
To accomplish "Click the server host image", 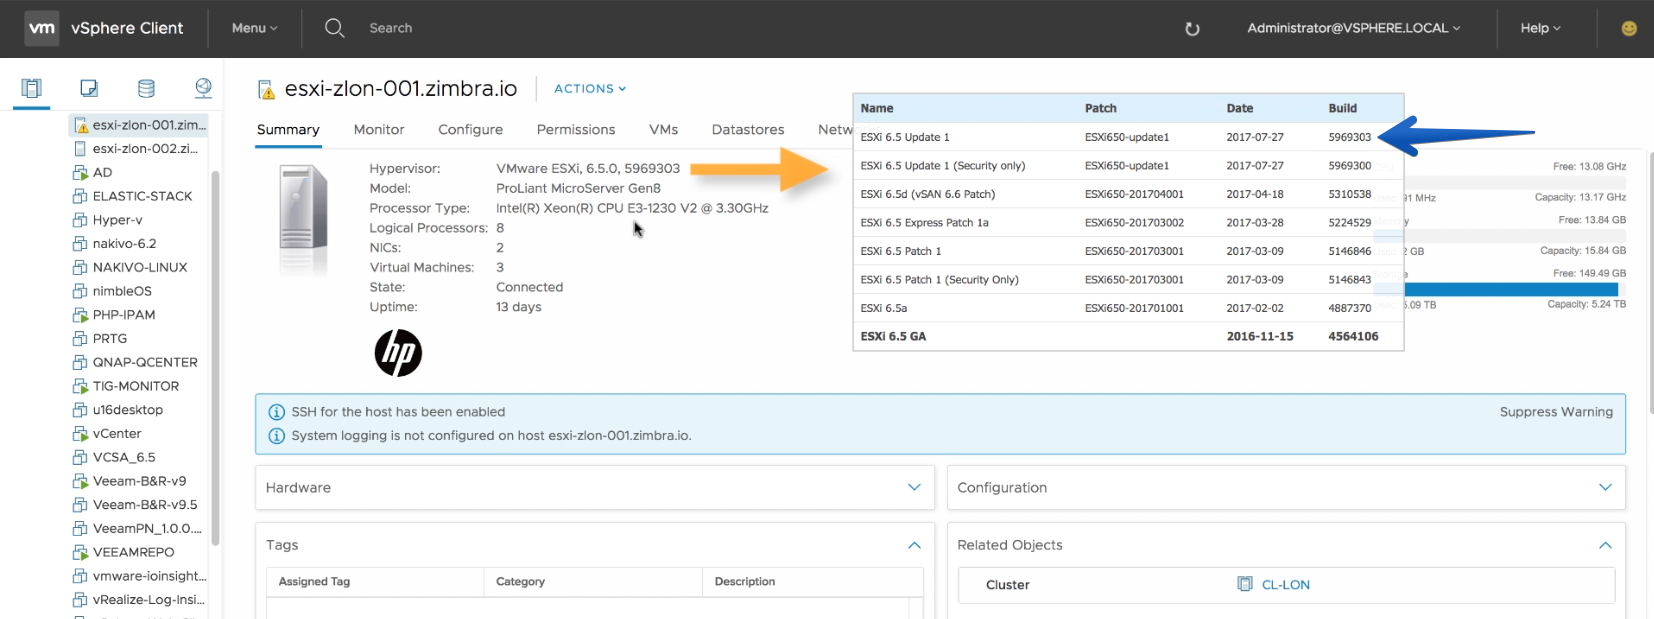I will pyautogui.click(x=303, y=220).
